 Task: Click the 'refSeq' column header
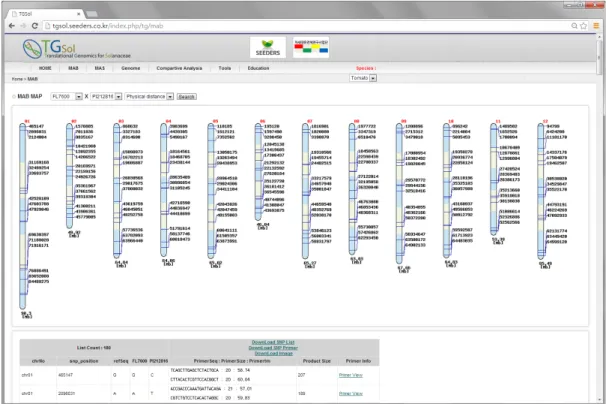pyautogui.click(x=121, y=361)
